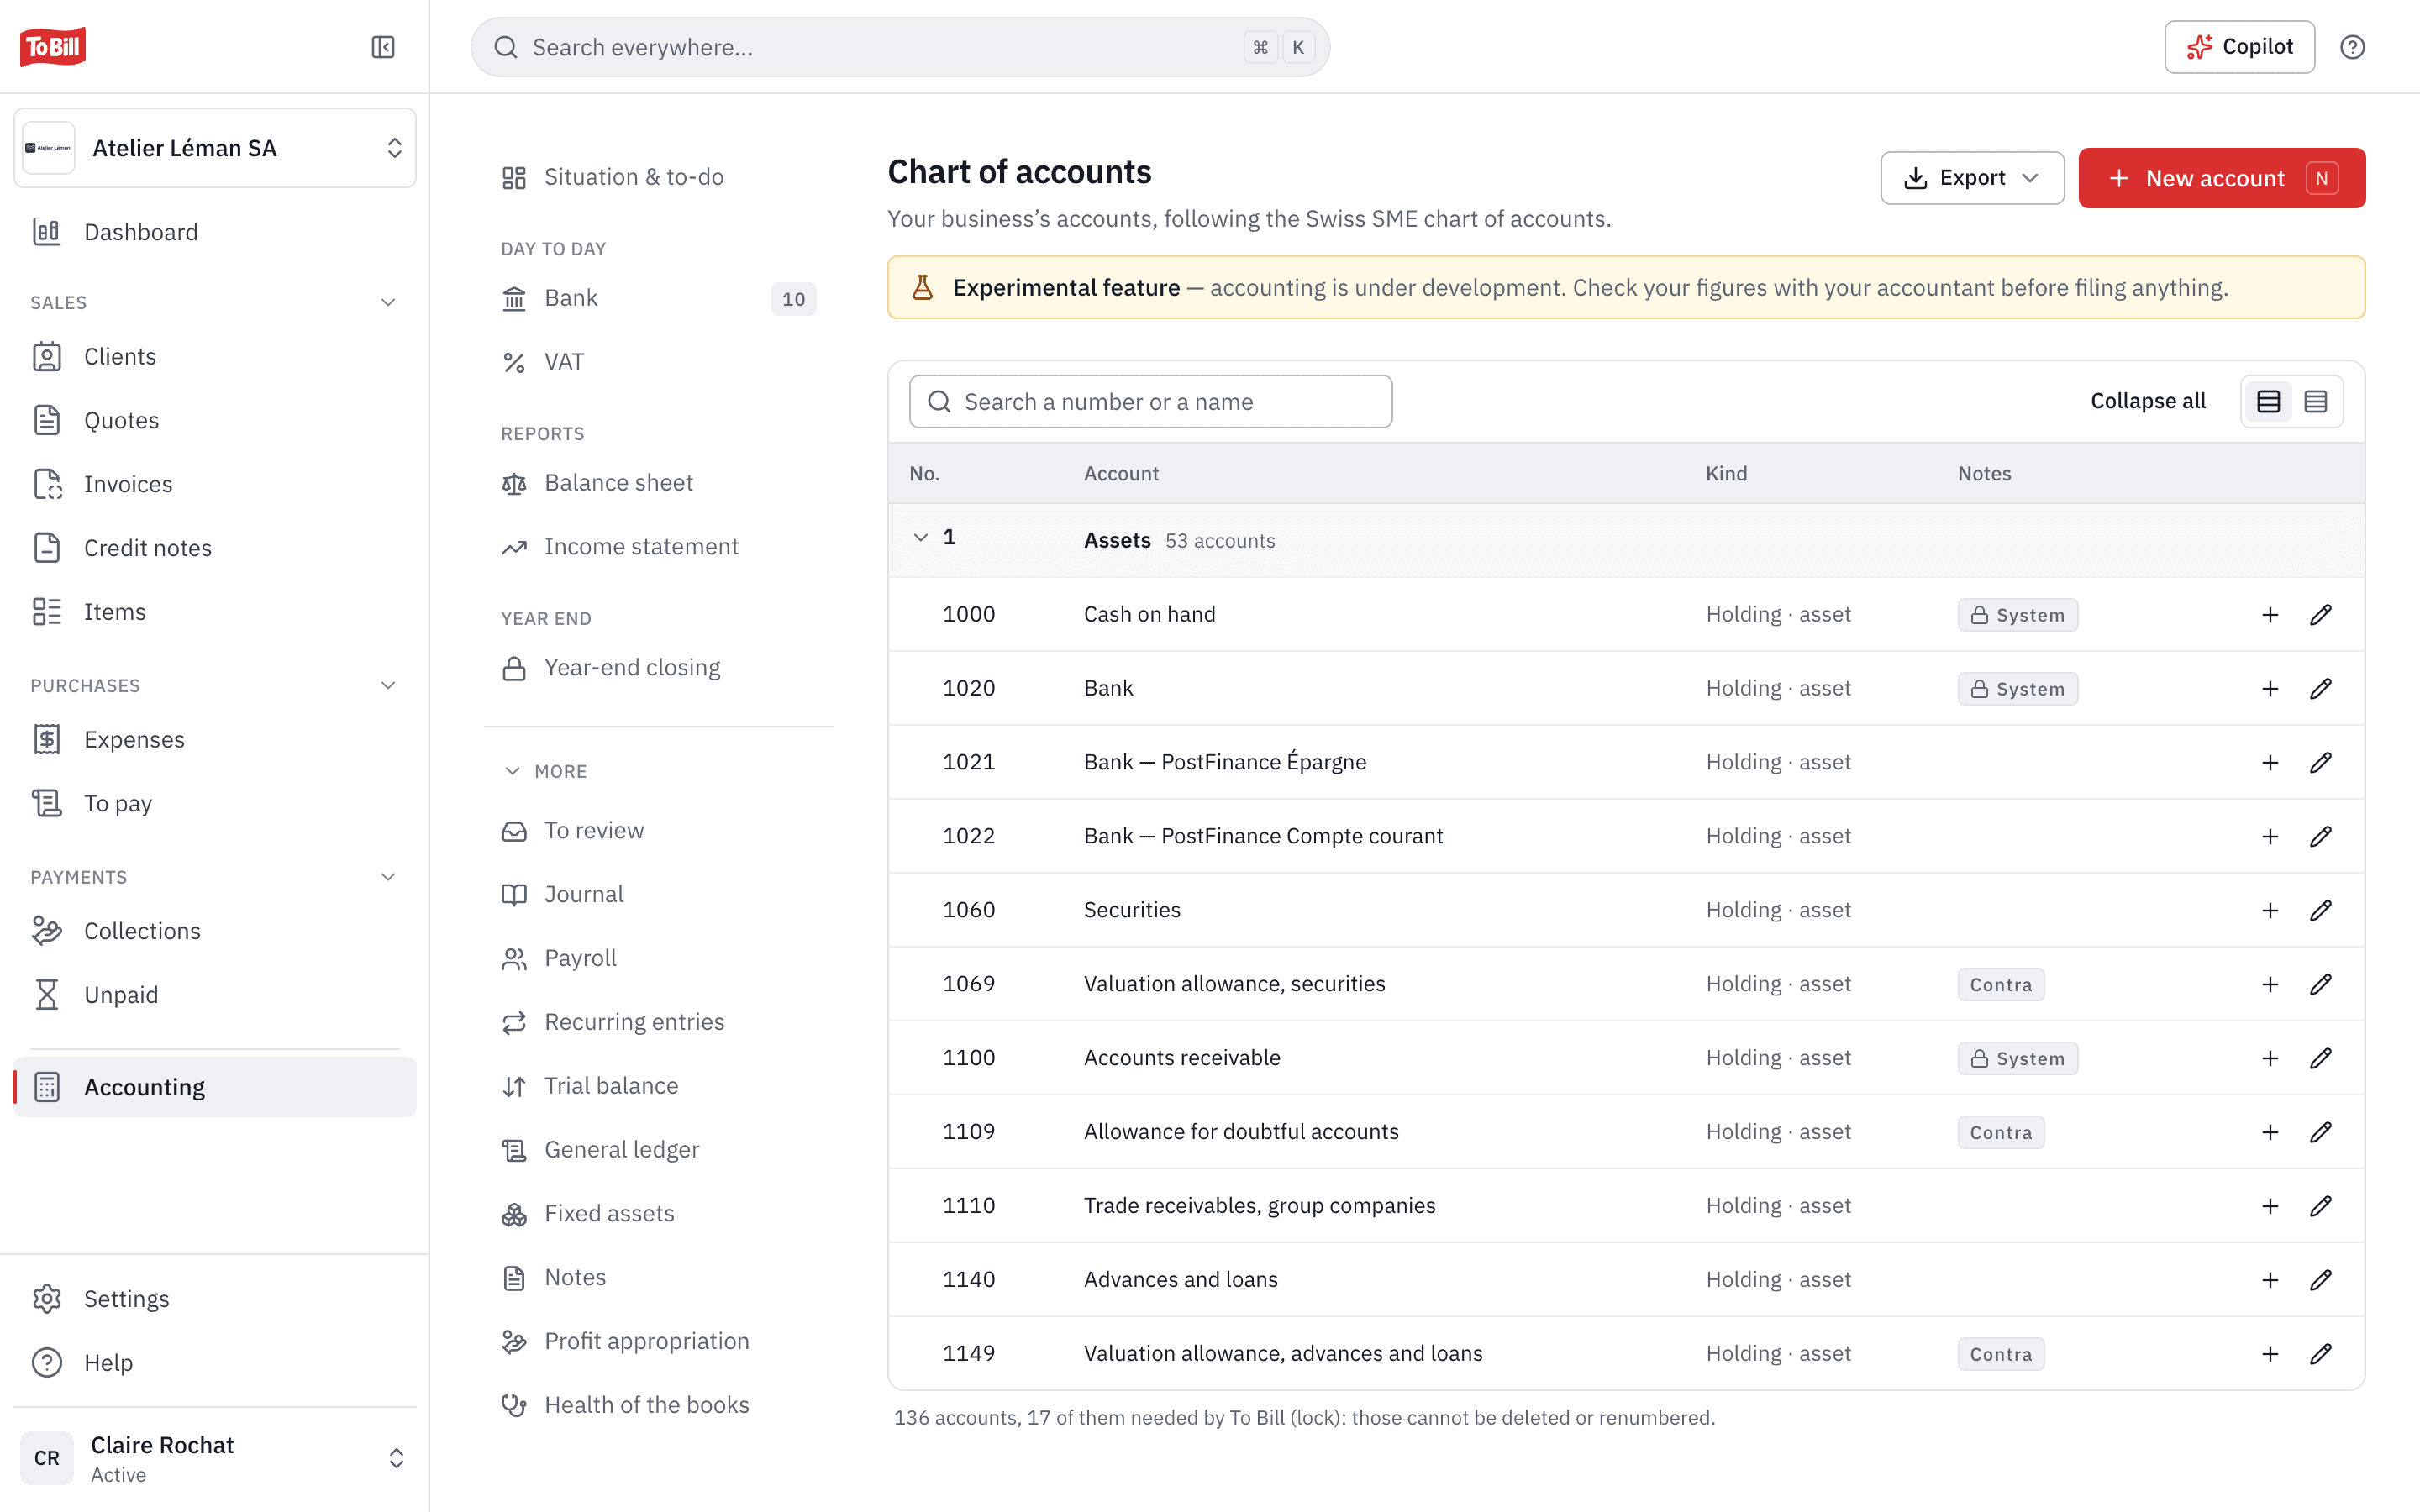
Task: Open Copilot assistant
Action: point(2239,47)
